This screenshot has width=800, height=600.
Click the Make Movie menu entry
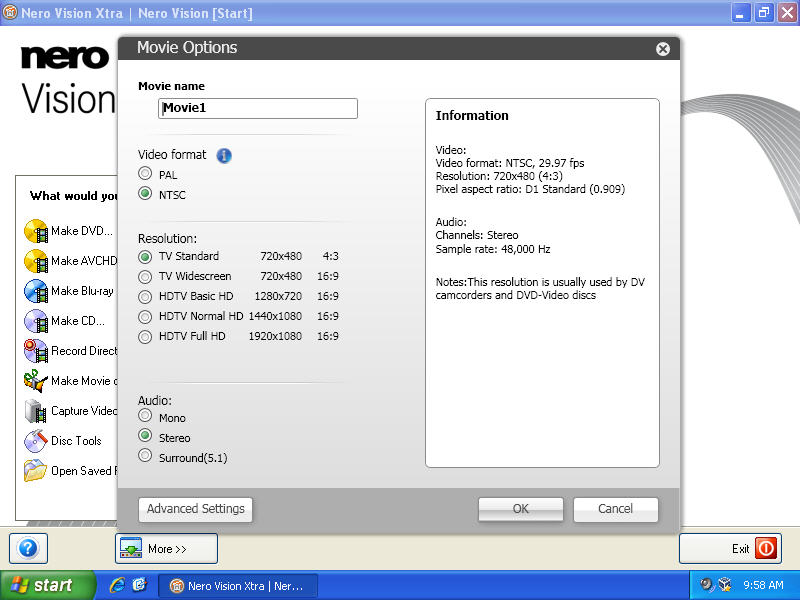84,381
